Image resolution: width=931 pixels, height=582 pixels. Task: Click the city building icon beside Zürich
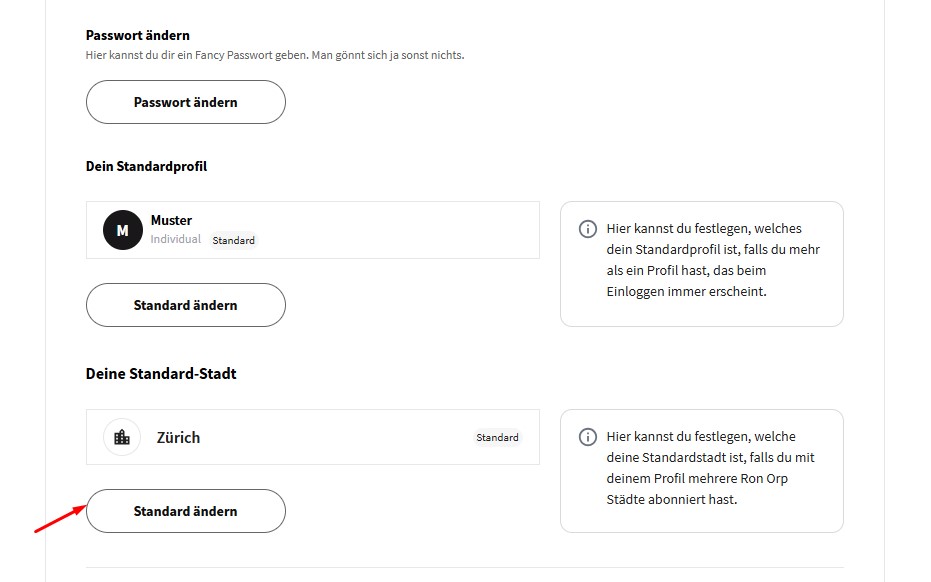click(122, 437)
